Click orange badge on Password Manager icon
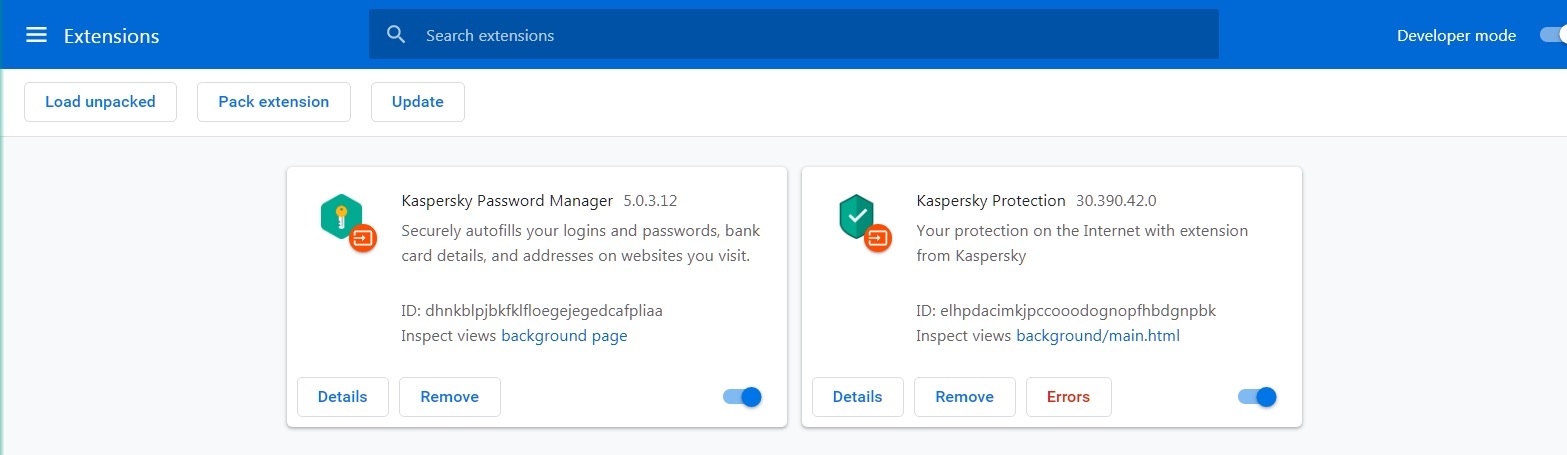Image resolution: width=1567 pixels, height=455 pixels. tap(363, 238)
